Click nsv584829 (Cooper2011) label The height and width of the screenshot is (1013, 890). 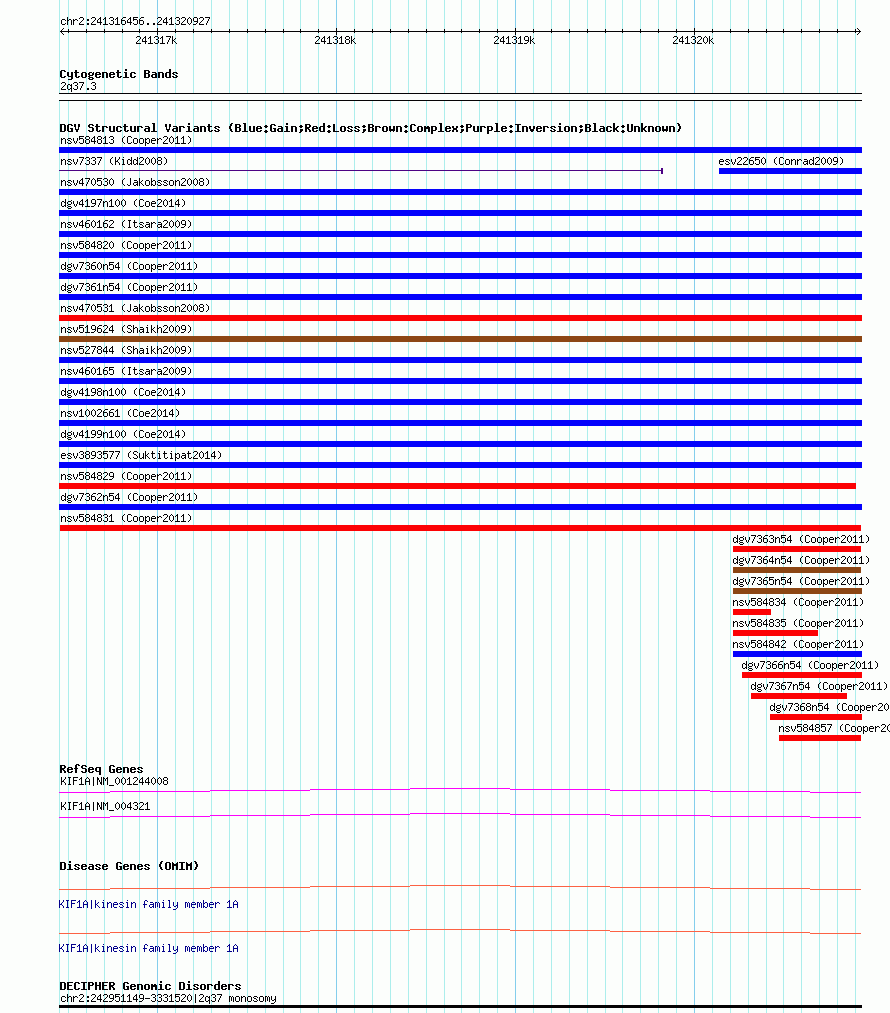pyautogui.click(x=126, y=476)
